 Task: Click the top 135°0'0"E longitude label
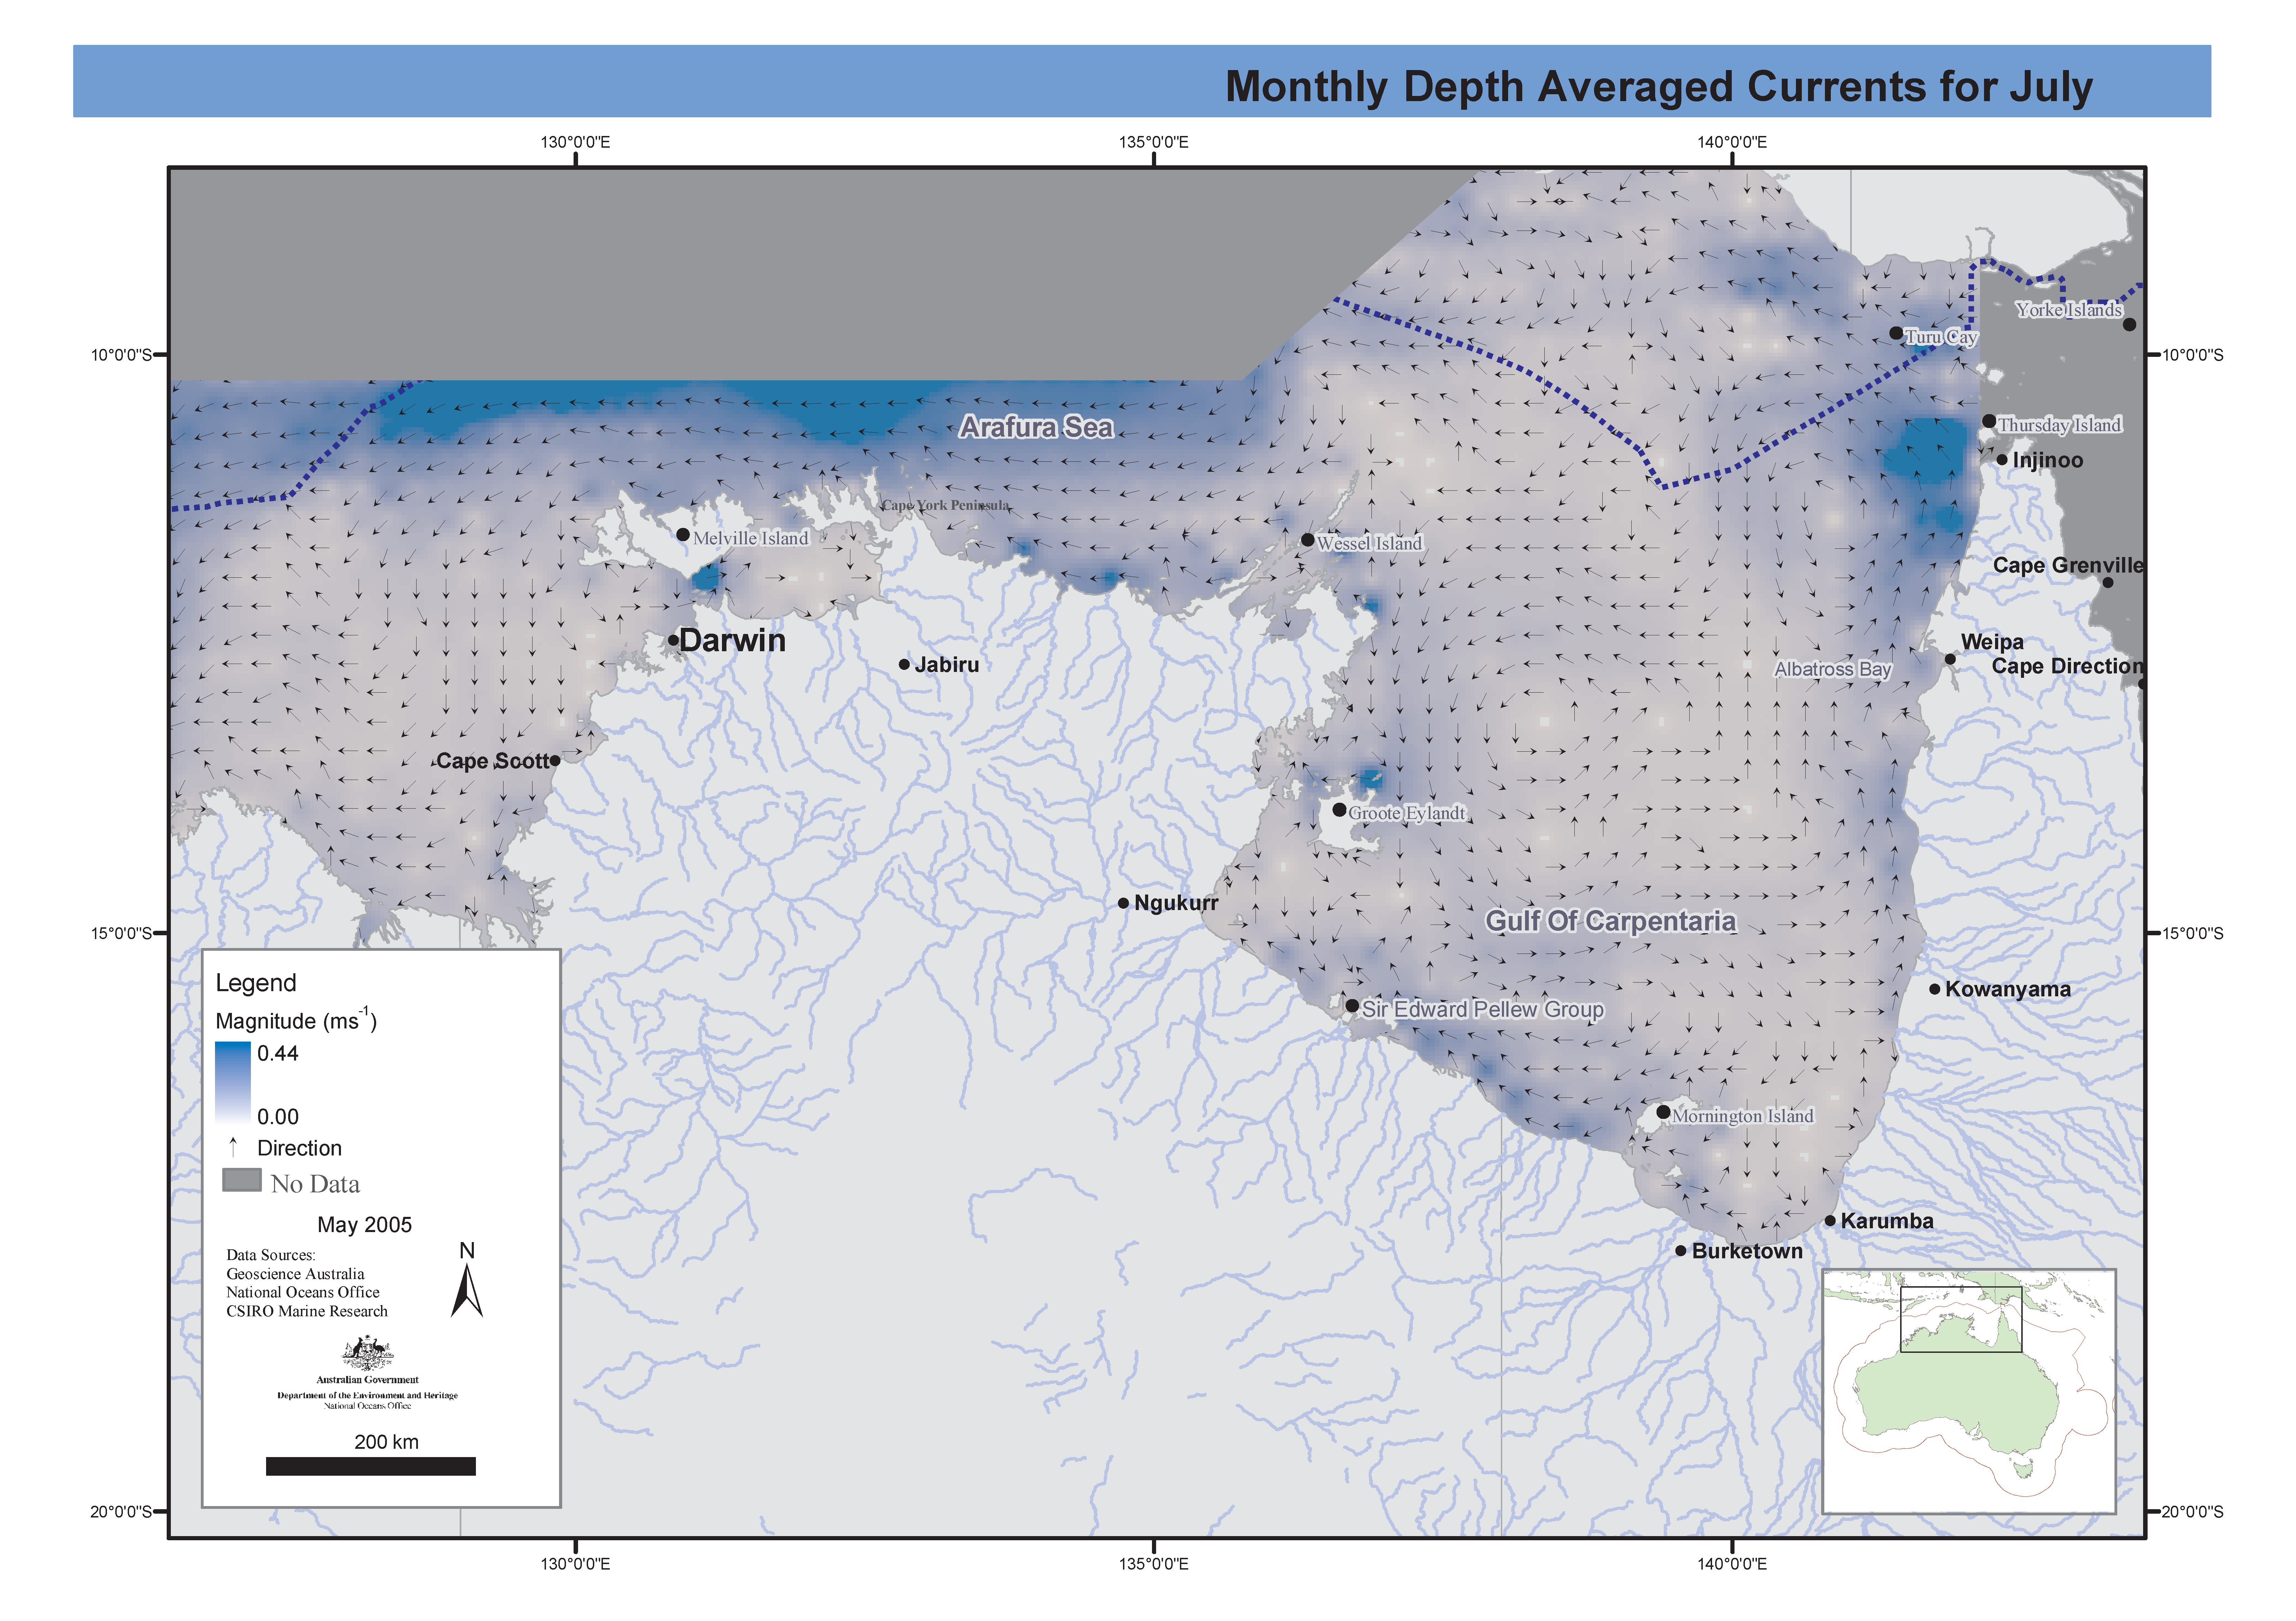point(1154,142)
